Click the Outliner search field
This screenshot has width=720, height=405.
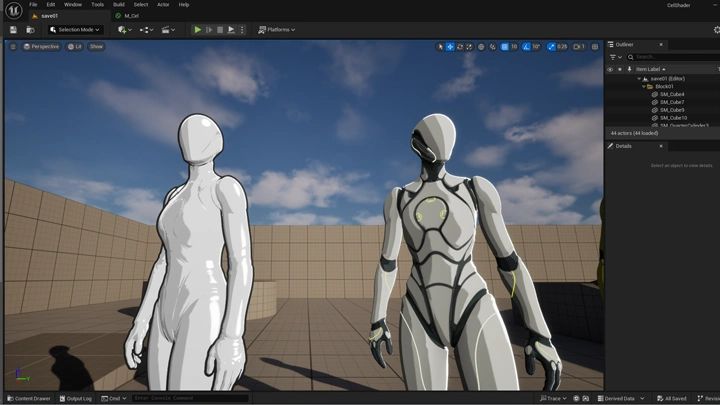(675, 57)
